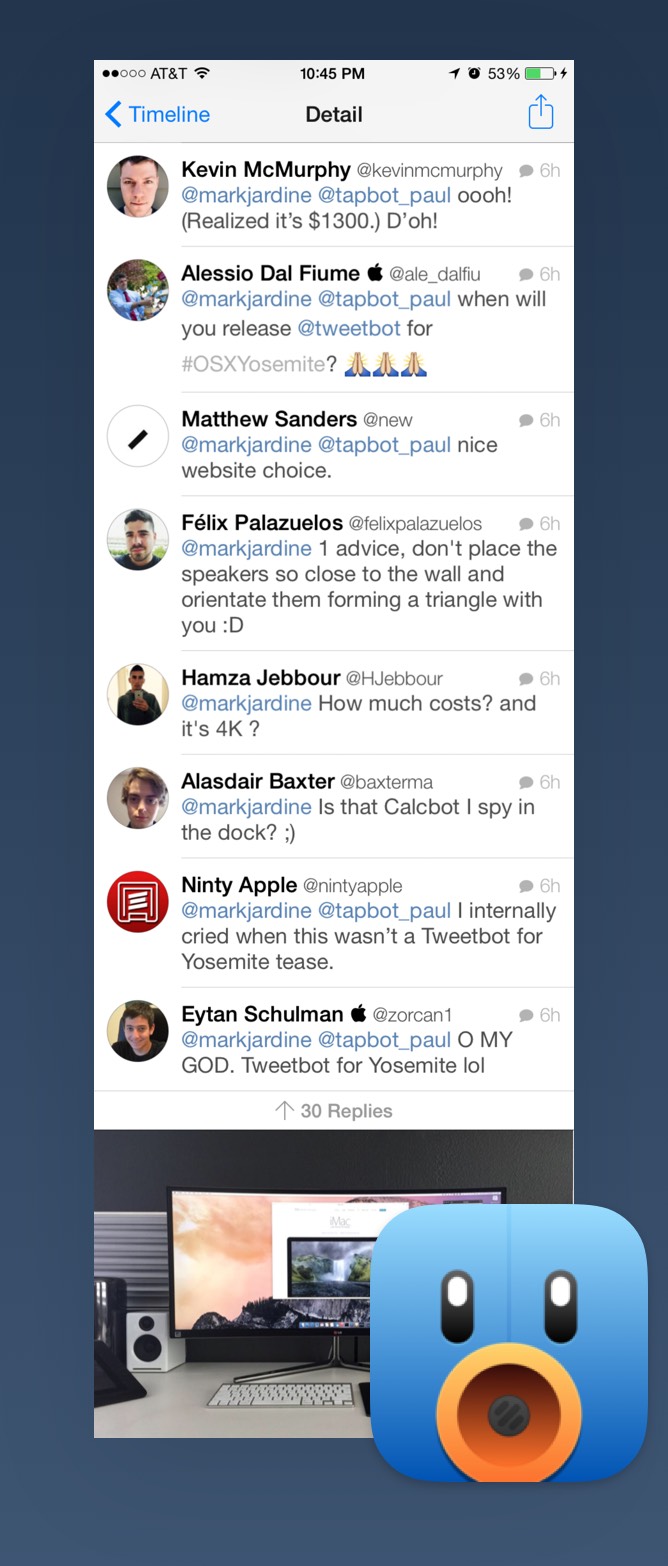668x1566 pixels.
Task: Tap the battery indicator in status bar
Action: 539,74
